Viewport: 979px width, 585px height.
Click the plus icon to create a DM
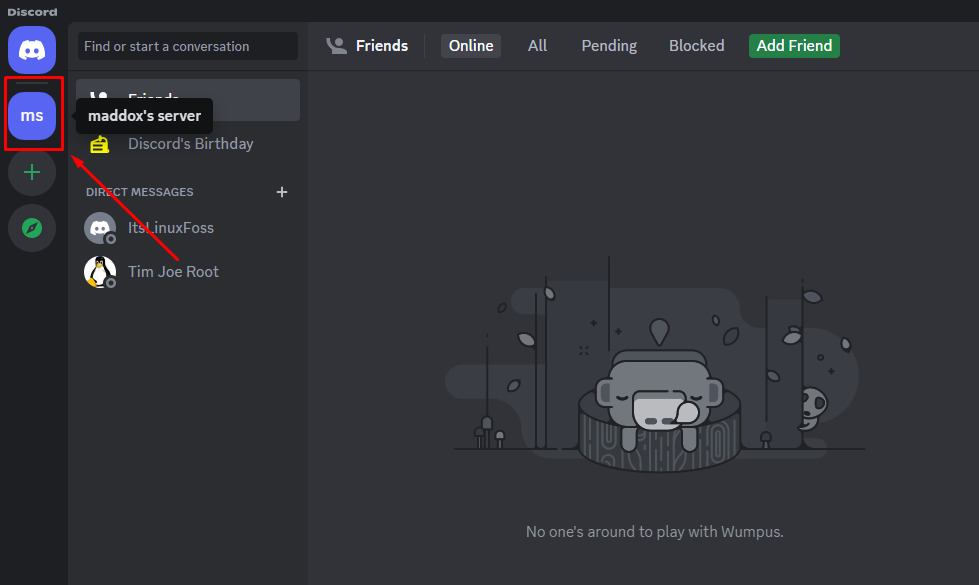click(x=282, y=192)
